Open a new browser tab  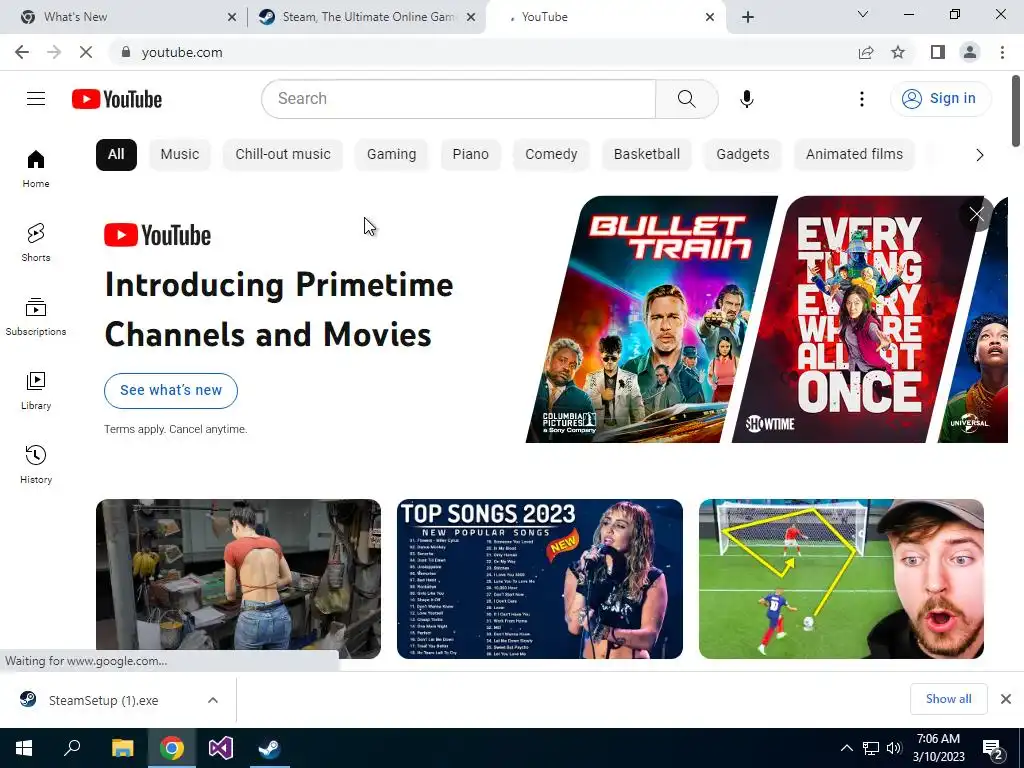coord(748,17)
